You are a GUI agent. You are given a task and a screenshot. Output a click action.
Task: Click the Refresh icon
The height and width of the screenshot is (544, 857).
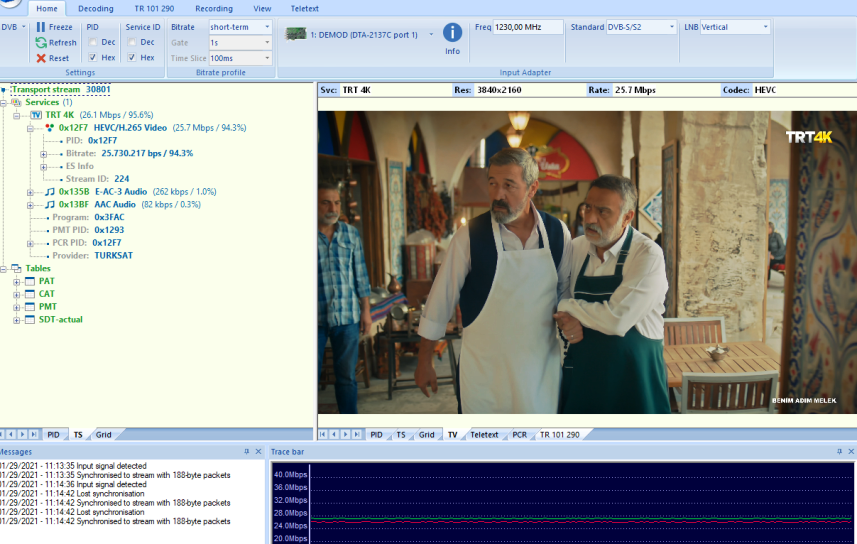(41, 42)
